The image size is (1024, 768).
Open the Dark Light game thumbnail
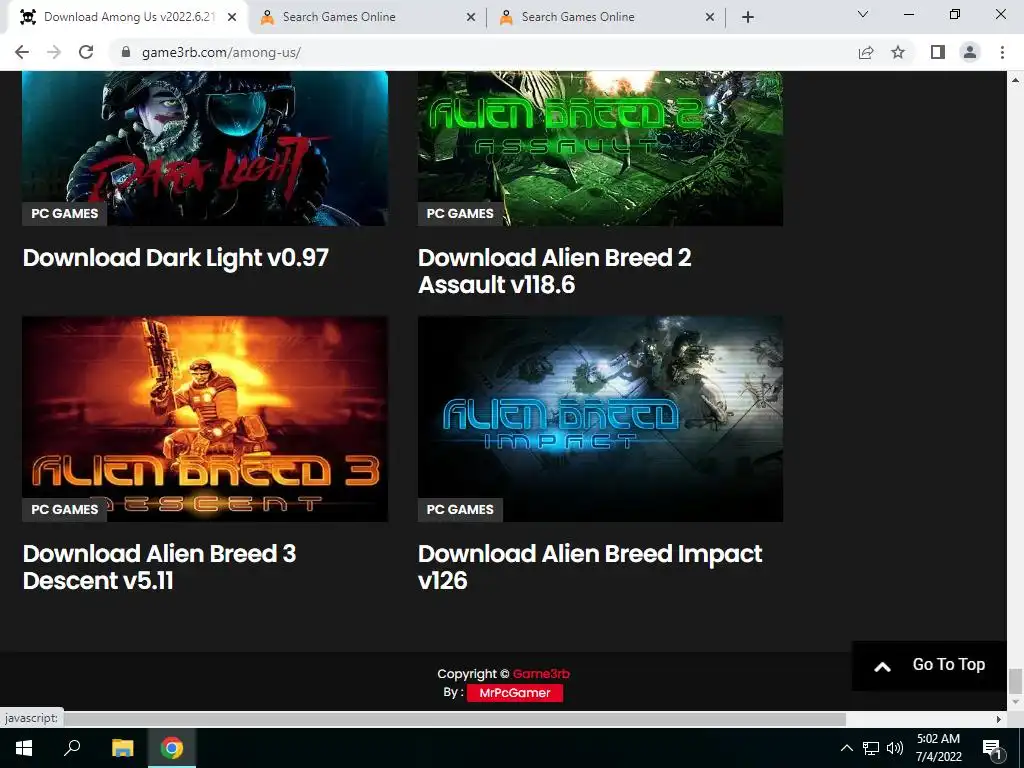[205, 148]
